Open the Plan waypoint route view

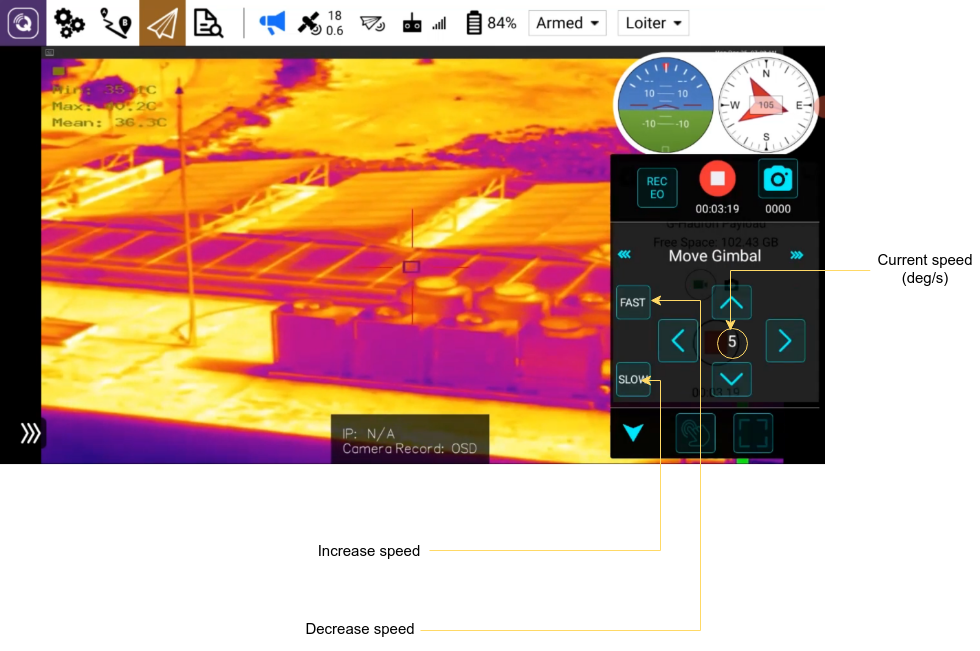tap(115, 23)
